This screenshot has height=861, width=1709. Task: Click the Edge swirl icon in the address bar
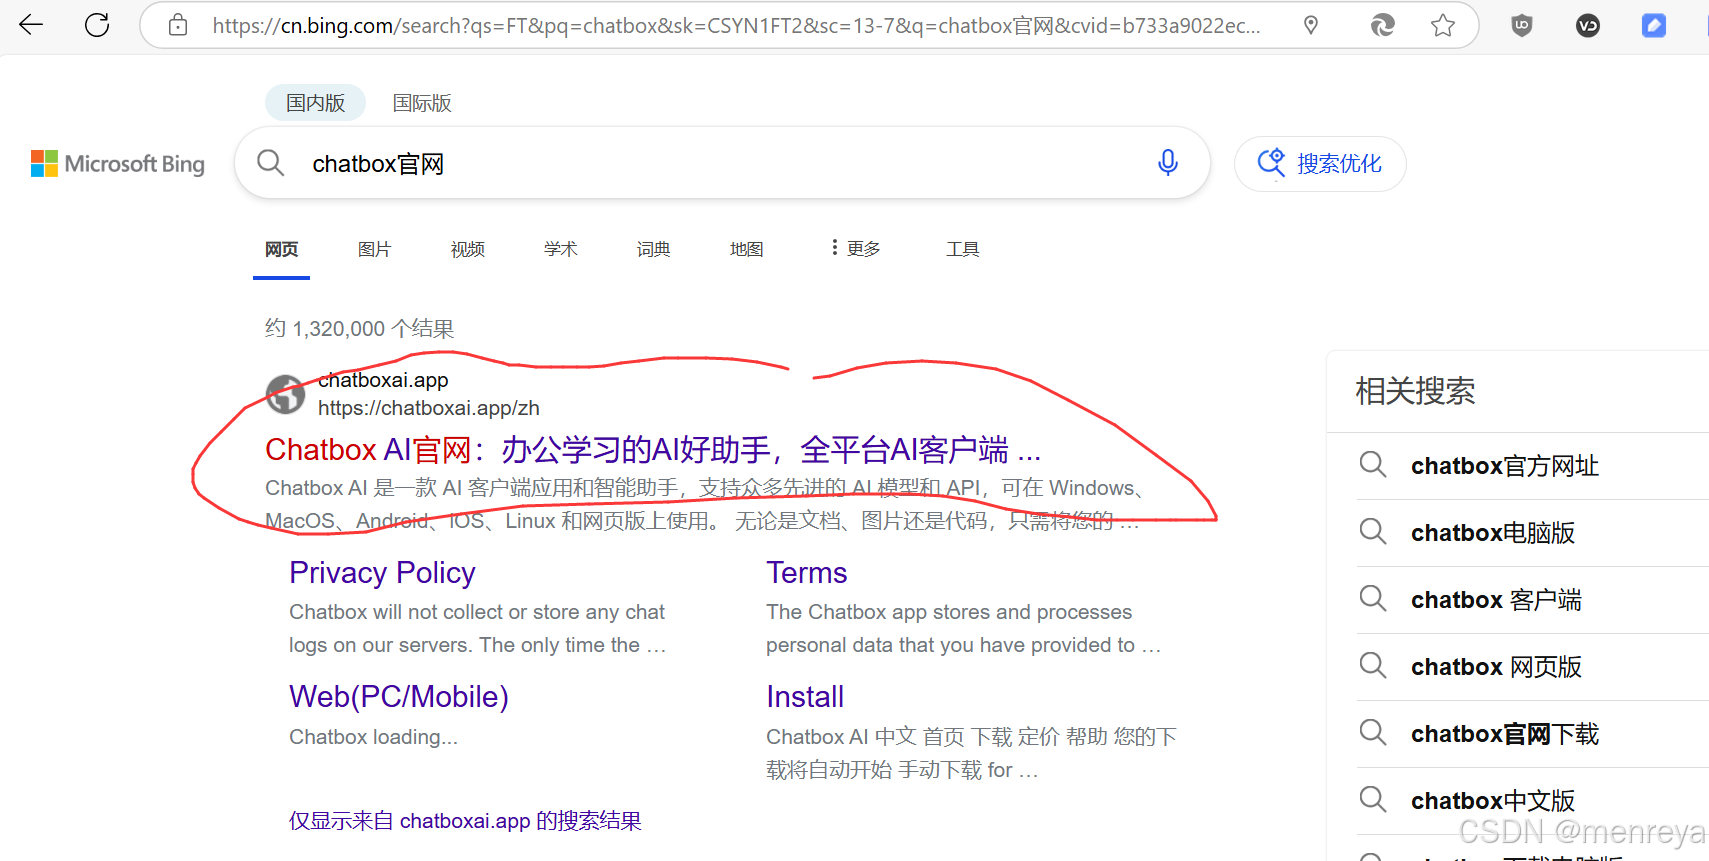[x=1382, y=25]
